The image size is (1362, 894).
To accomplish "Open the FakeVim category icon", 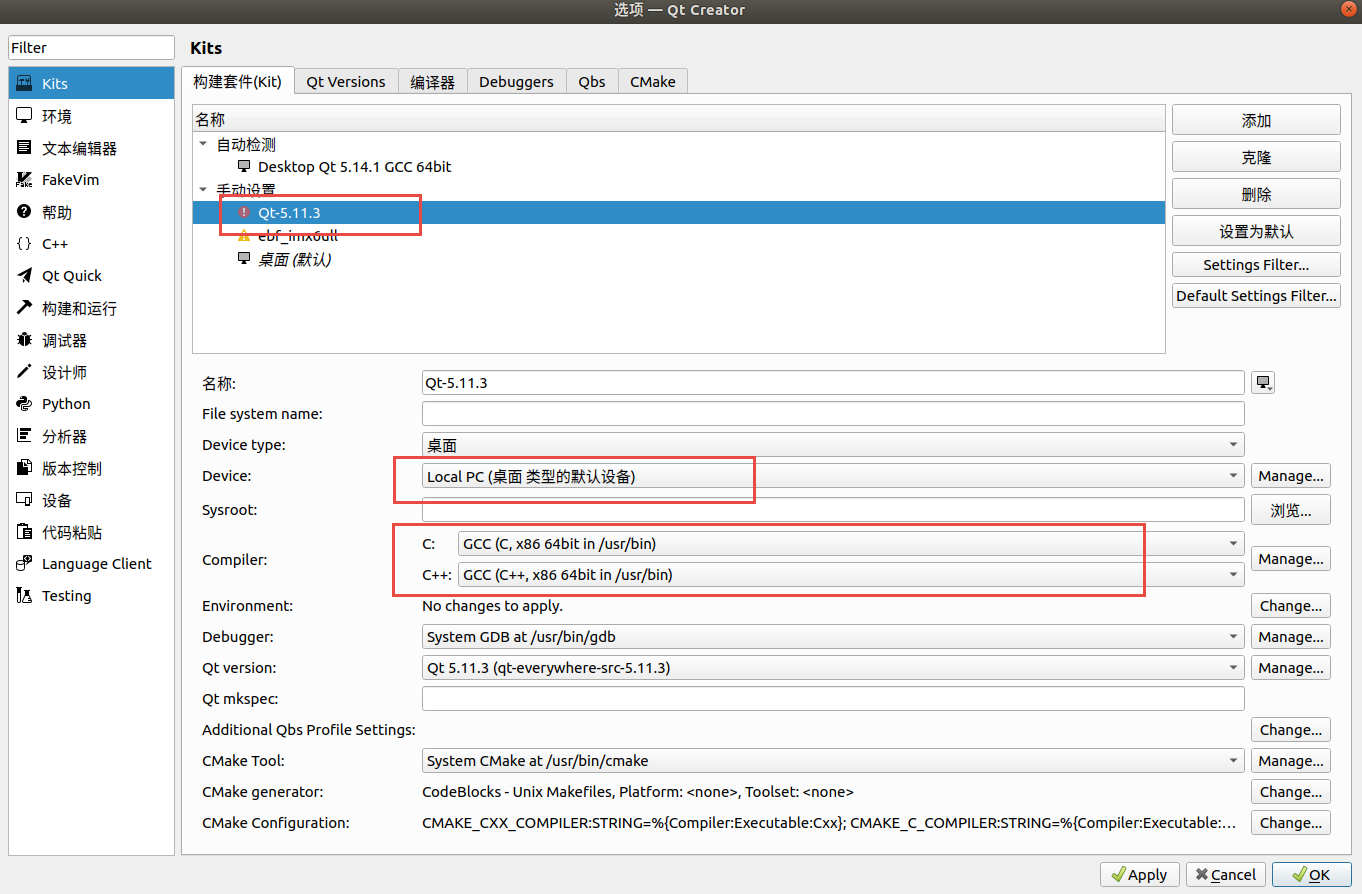I will [x=25, y=180].
